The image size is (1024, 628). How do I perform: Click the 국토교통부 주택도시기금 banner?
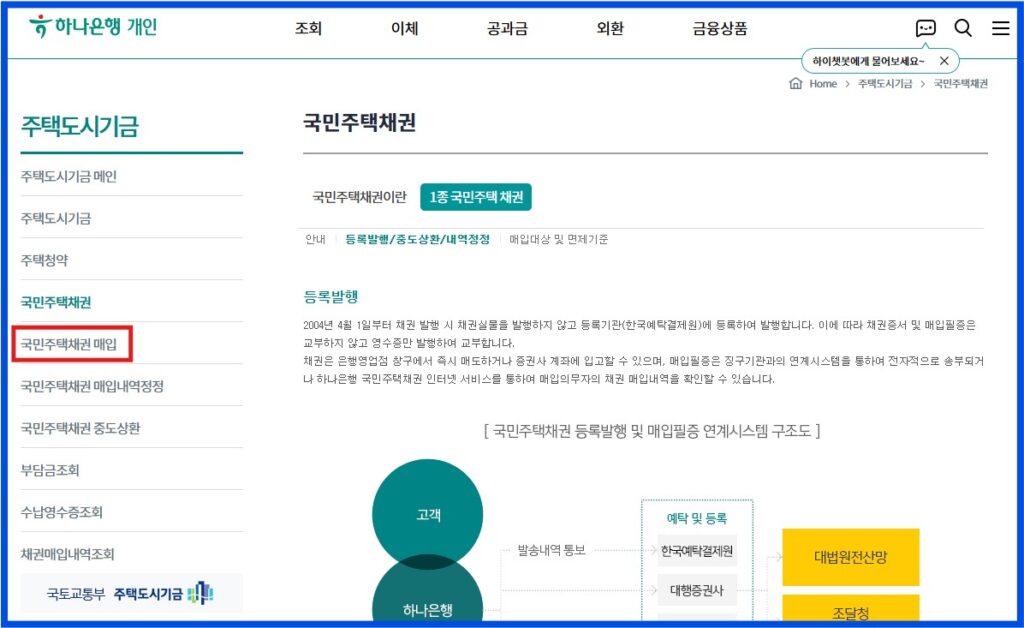coord(131,593)
